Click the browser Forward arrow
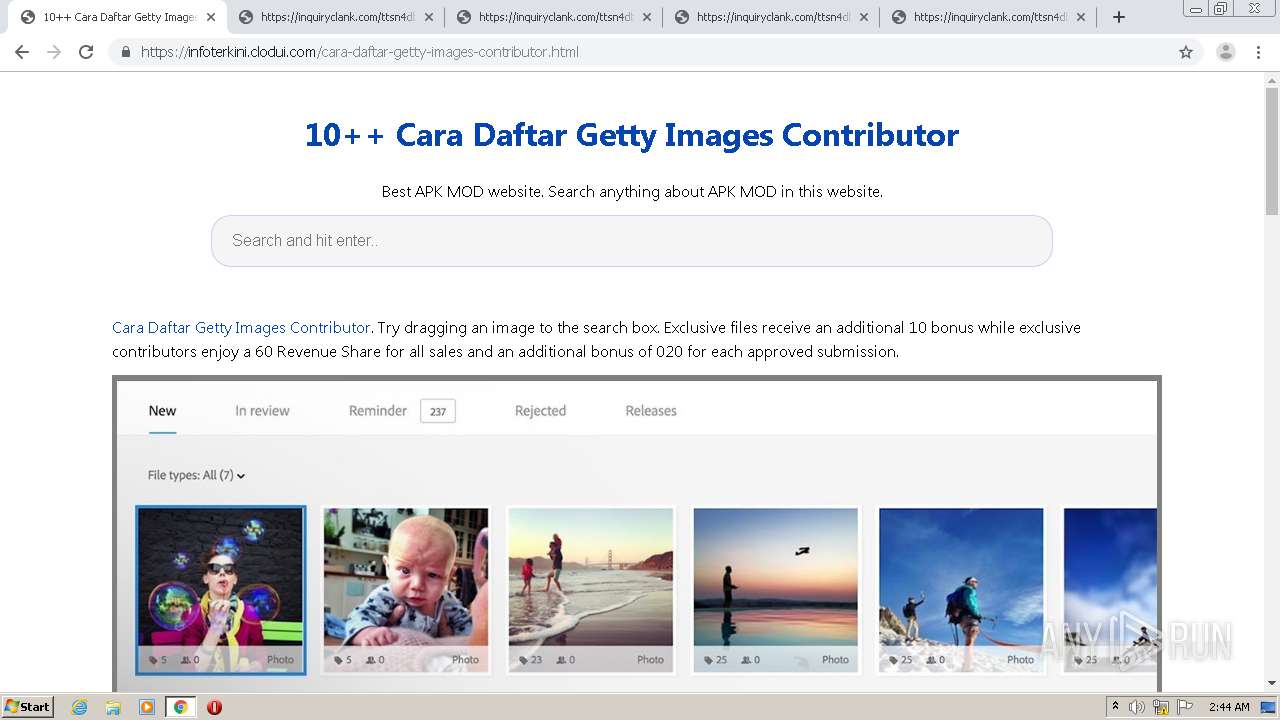Image resolution: width=1280 pixels, height=720 pixels. click(54, 52)
